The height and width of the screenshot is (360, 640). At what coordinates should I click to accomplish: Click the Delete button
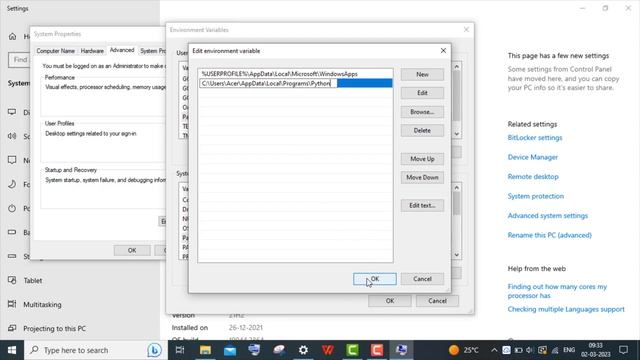422,131
